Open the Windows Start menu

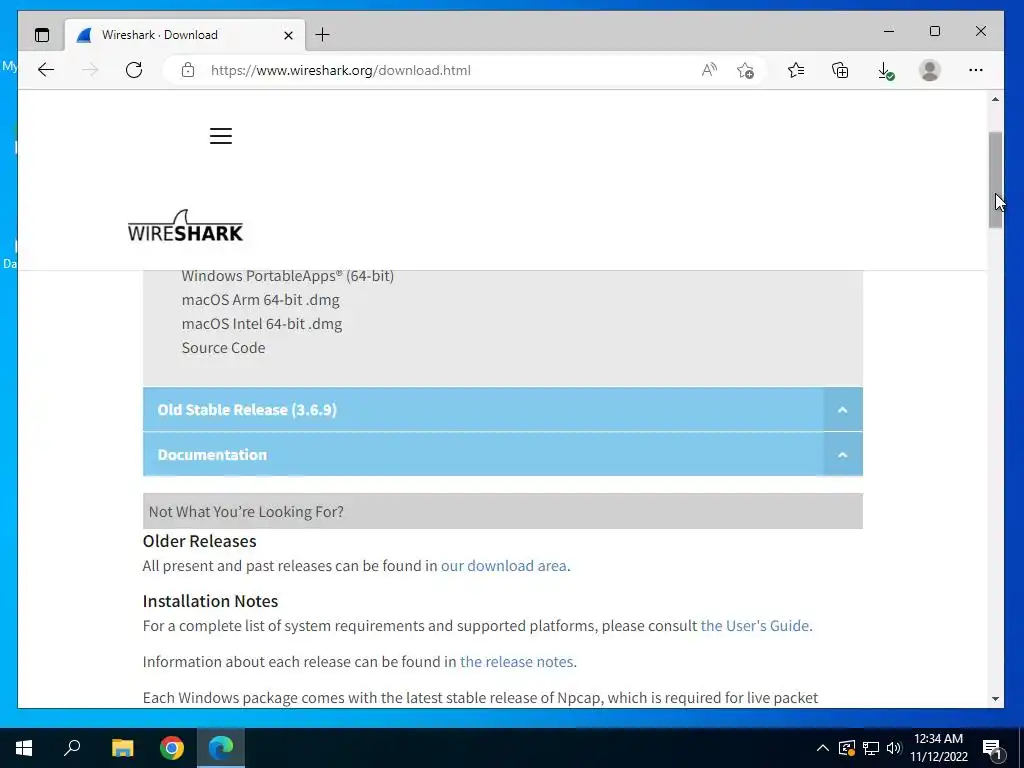(24, 748)
